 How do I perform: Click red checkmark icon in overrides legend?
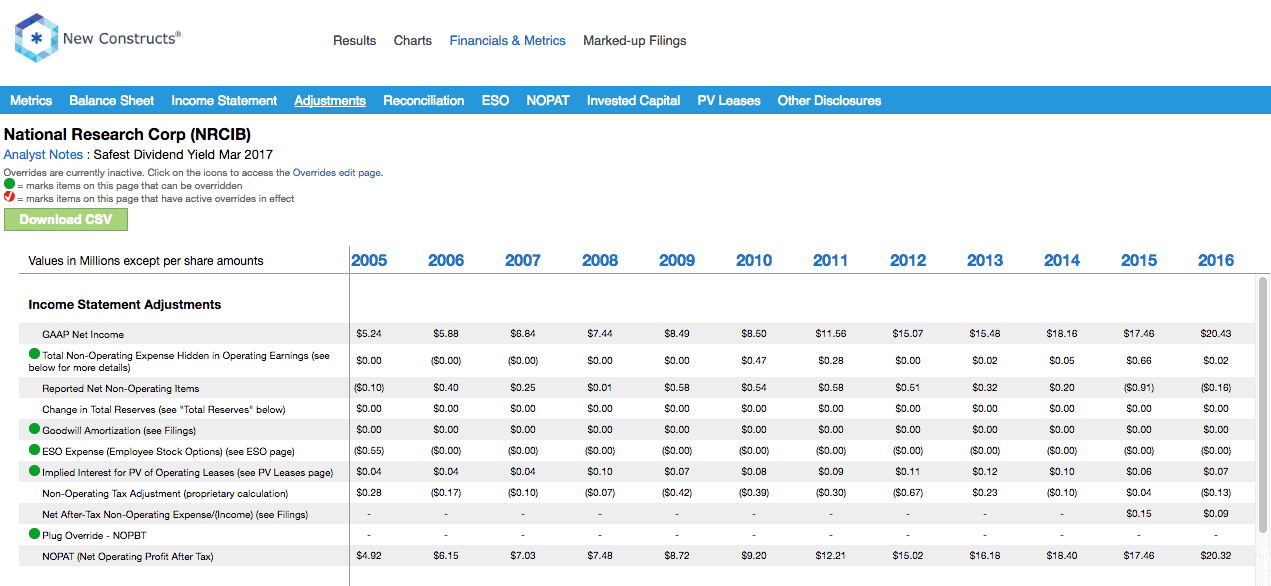(x=10, y=197)
